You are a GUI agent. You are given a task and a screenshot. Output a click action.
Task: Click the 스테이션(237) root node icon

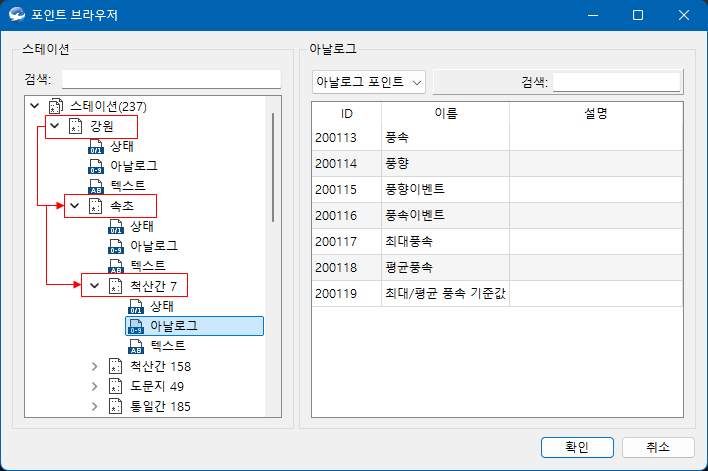[x=55, y=106]
